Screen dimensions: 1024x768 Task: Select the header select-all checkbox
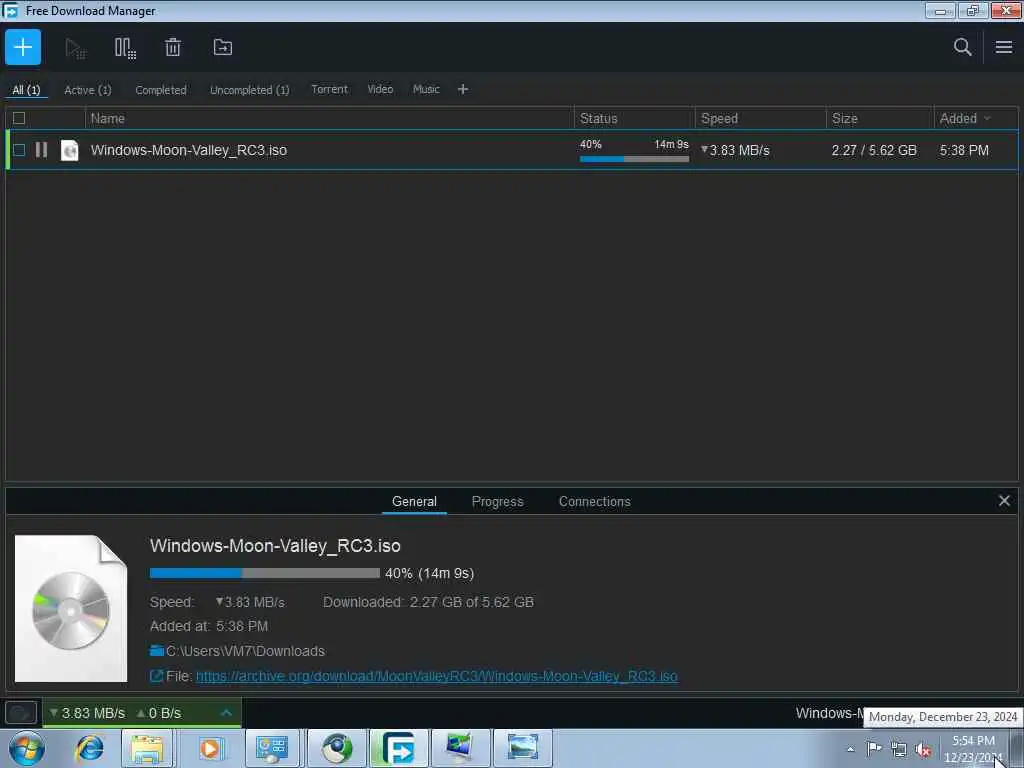tap(19, 118)
